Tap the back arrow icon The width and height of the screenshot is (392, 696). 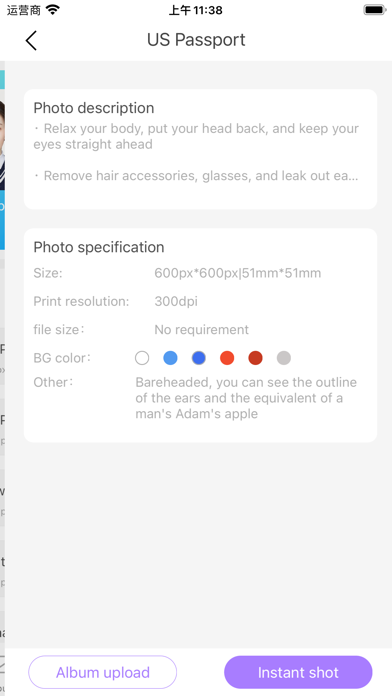coord(31,40)
